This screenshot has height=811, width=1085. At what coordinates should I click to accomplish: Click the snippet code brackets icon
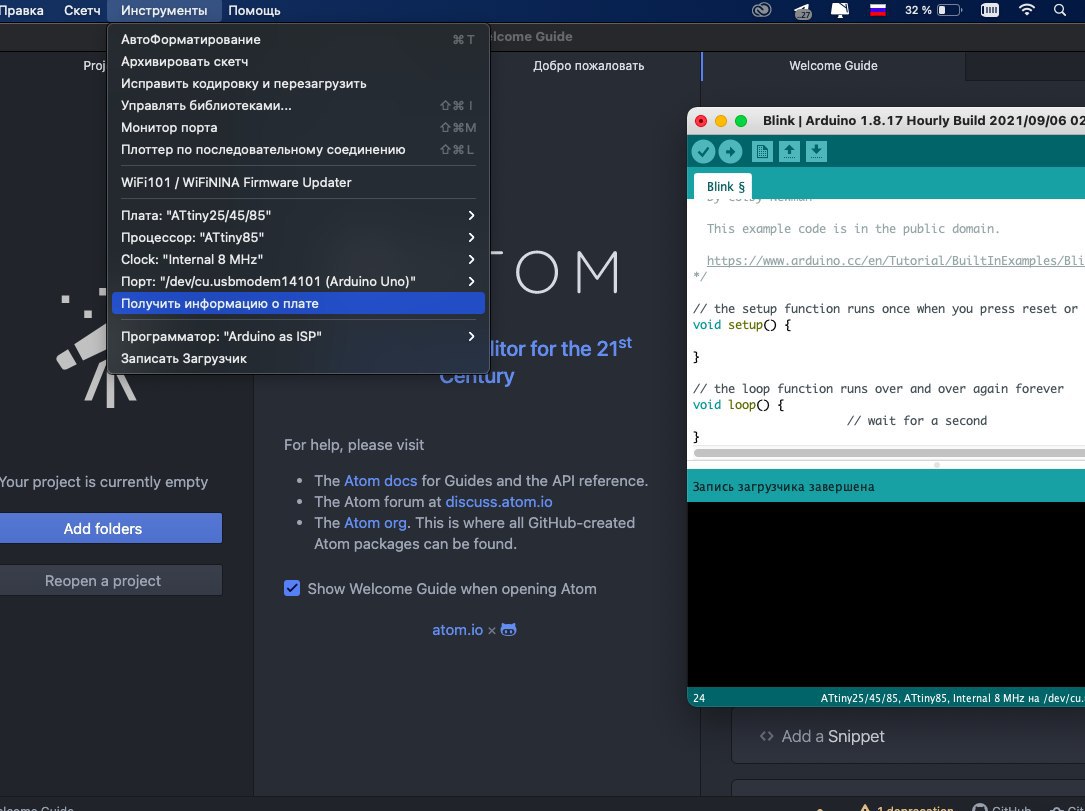[766, 736]
